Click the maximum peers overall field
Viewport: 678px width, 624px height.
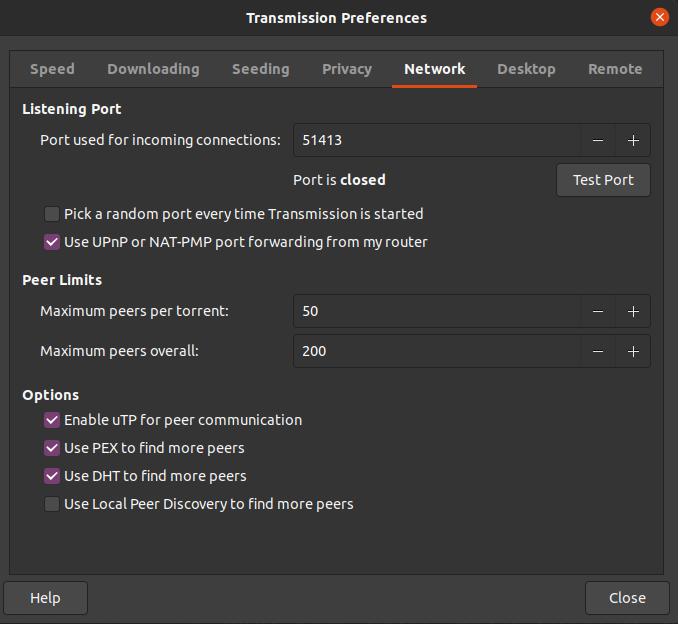[x=437, y=351]
